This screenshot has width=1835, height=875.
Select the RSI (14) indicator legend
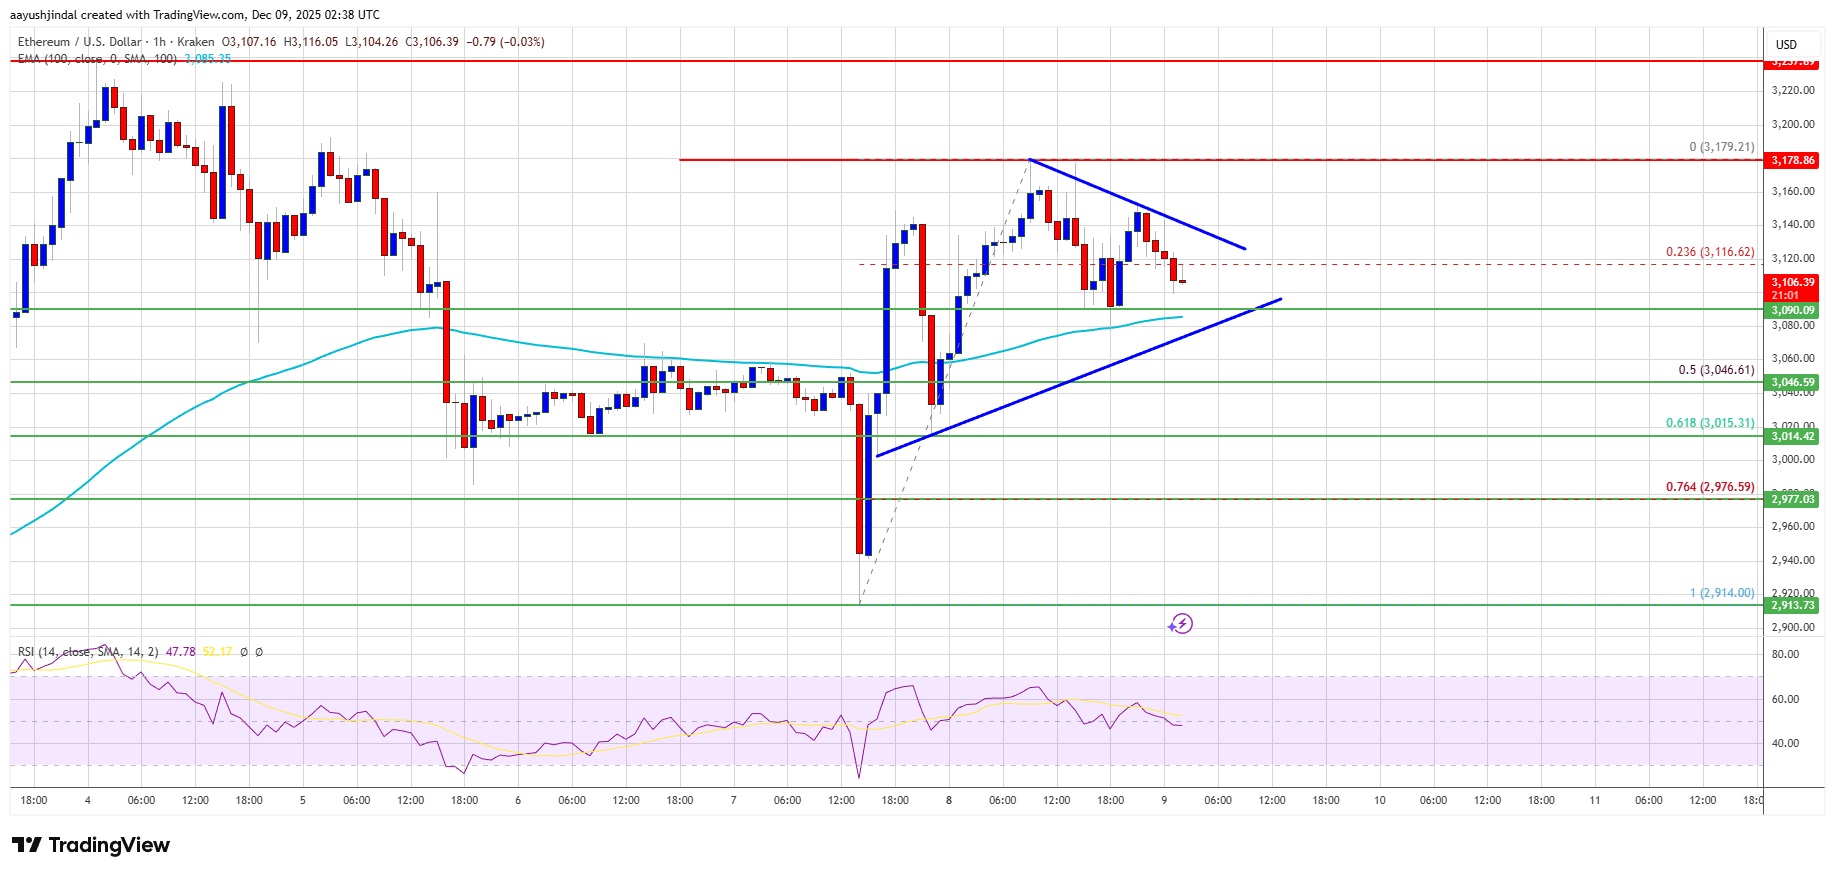click(x=88, y=652)
